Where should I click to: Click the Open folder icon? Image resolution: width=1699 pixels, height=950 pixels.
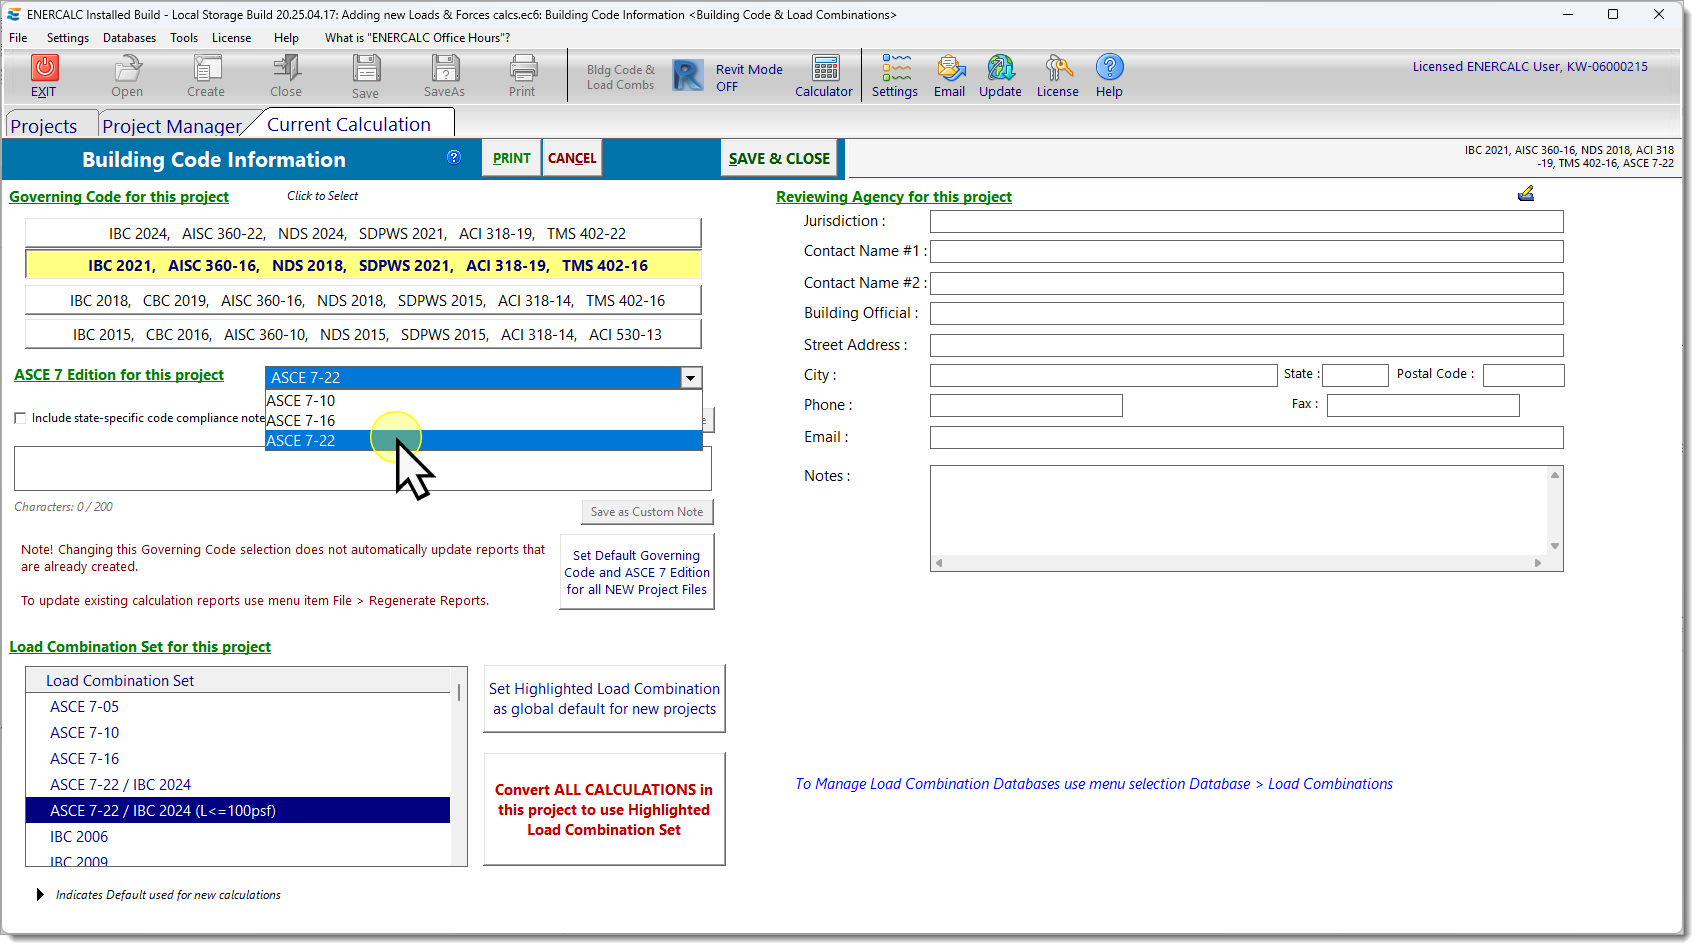click(127, 68)
